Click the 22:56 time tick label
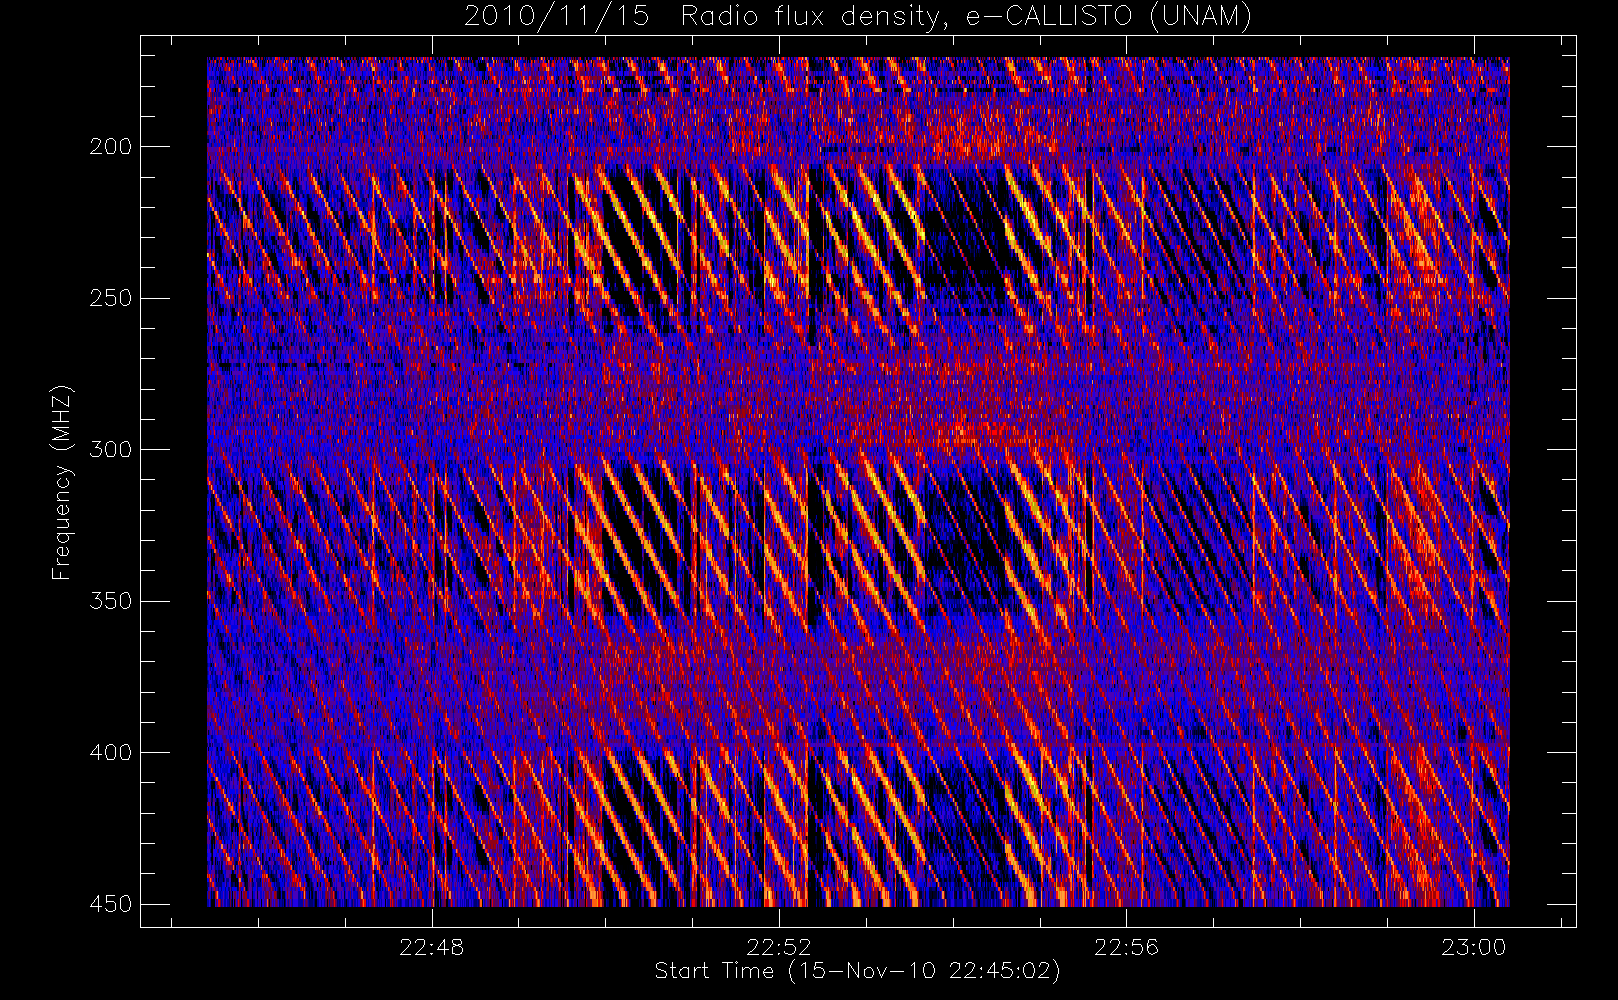Image resolution: width=1618 pixels, height=1000 pixels. 1126,947
